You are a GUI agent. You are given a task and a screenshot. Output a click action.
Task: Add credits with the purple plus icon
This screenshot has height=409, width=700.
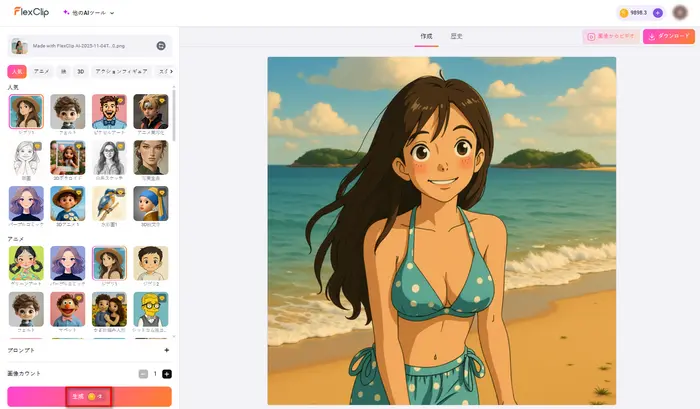point(657,13)
